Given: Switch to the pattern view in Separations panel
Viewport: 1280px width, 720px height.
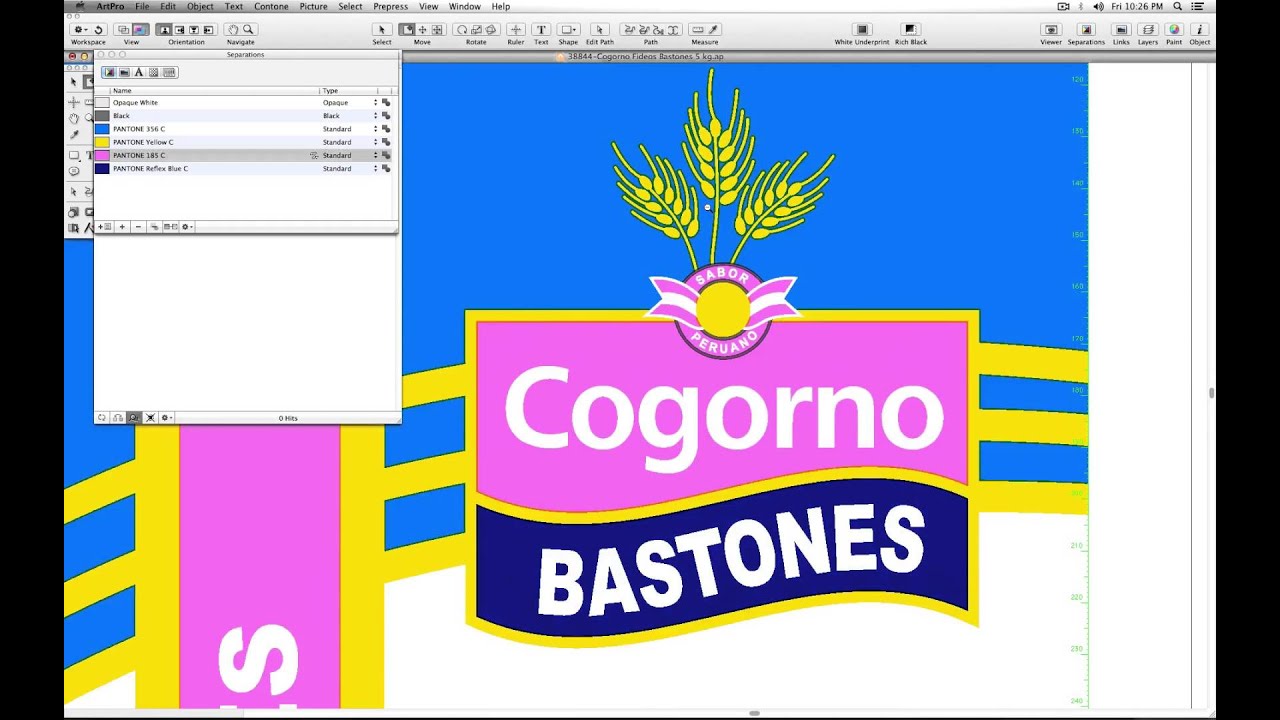Looking at the screenshot, I should coord(154,72).
